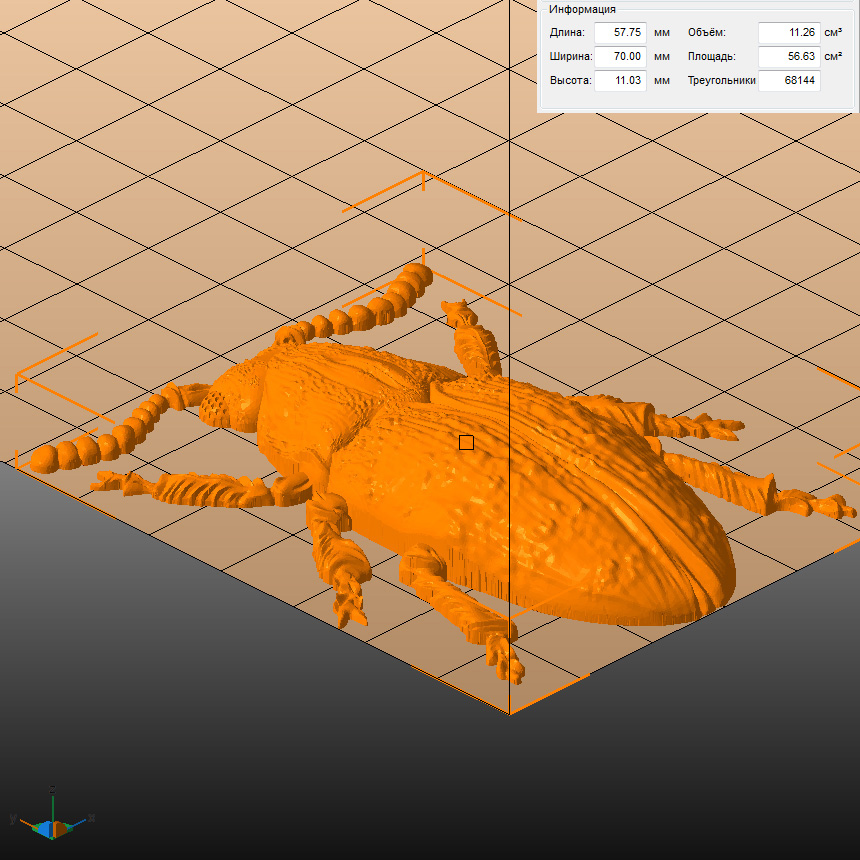The height and width of the screenshot is (860, 860).
Task: Click the Высота field showing 11.03
Action: (620, 80)
